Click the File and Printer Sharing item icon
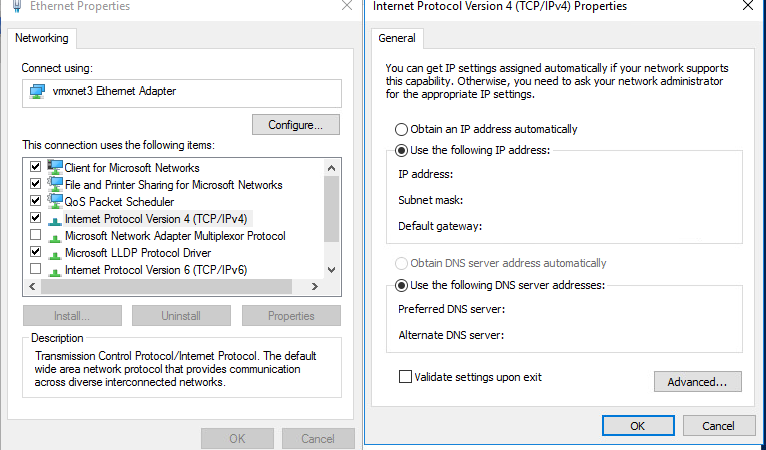The width and height of the screenshot is (766, 450). click(55, 184)
